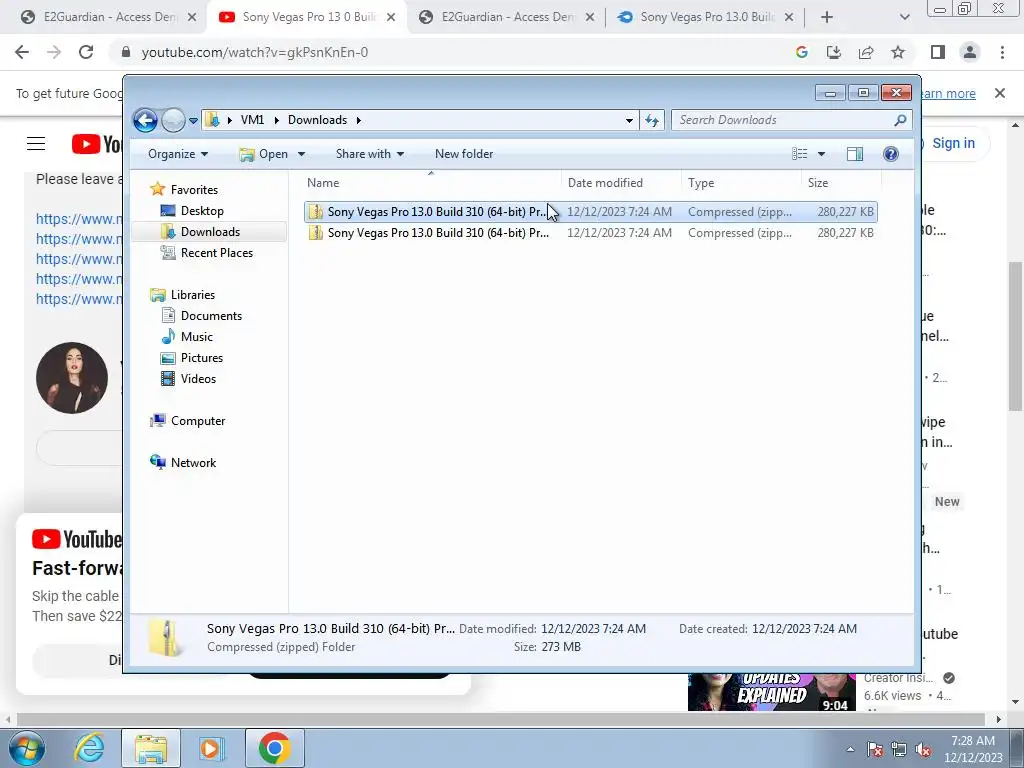Expand the Open button dropdown arrow

tap(301, 154)
